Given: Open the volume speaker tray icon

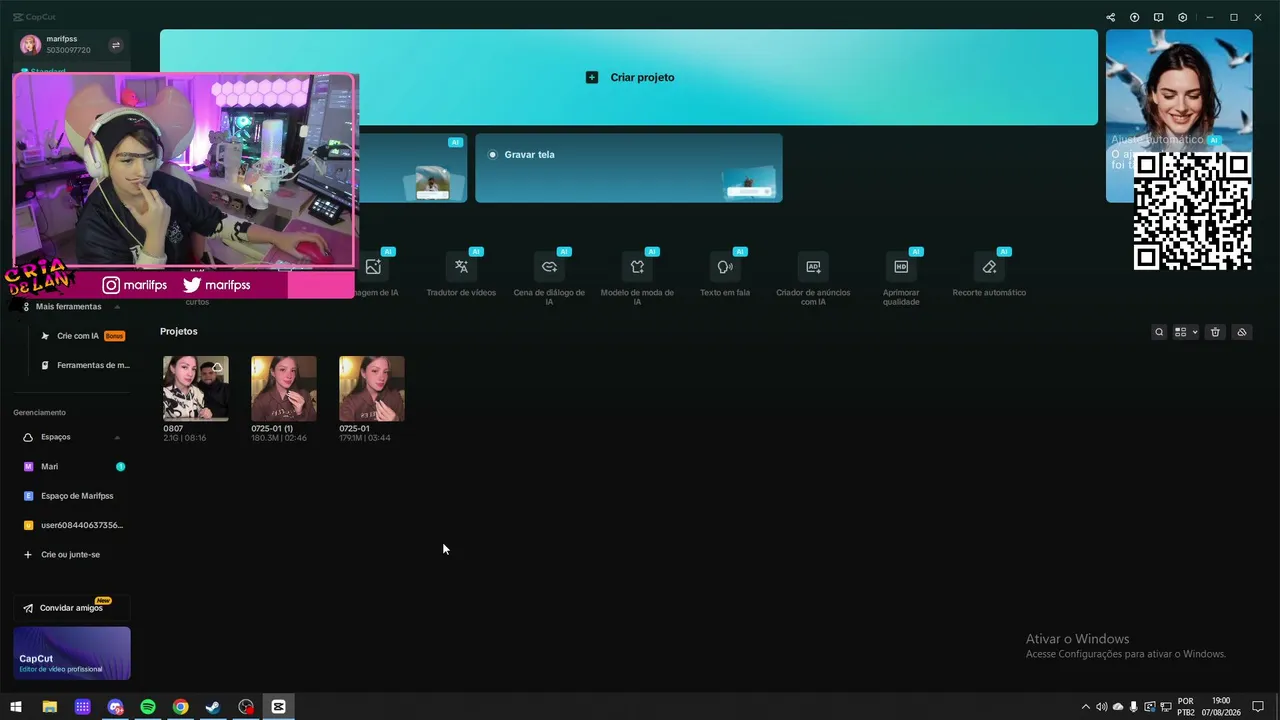Looking at the screenshot, I should pyautogui.click(x=1102, y=707).
